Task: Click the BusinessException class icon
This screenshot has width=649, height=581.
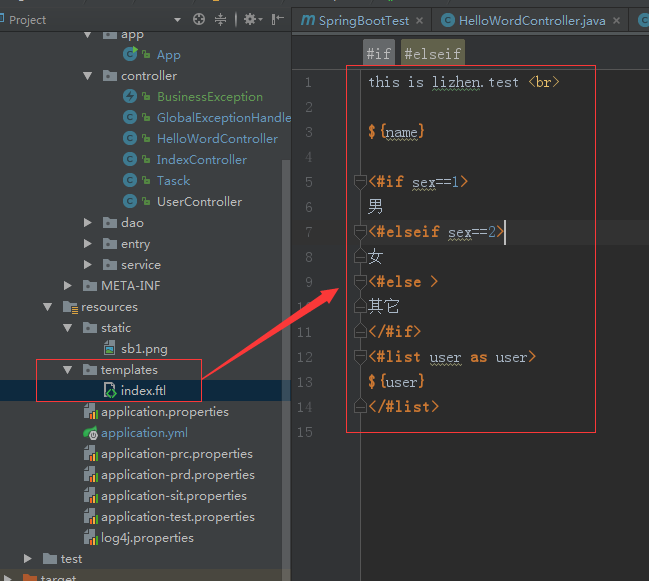Action: pyautogui.click(x=130, y=96)
